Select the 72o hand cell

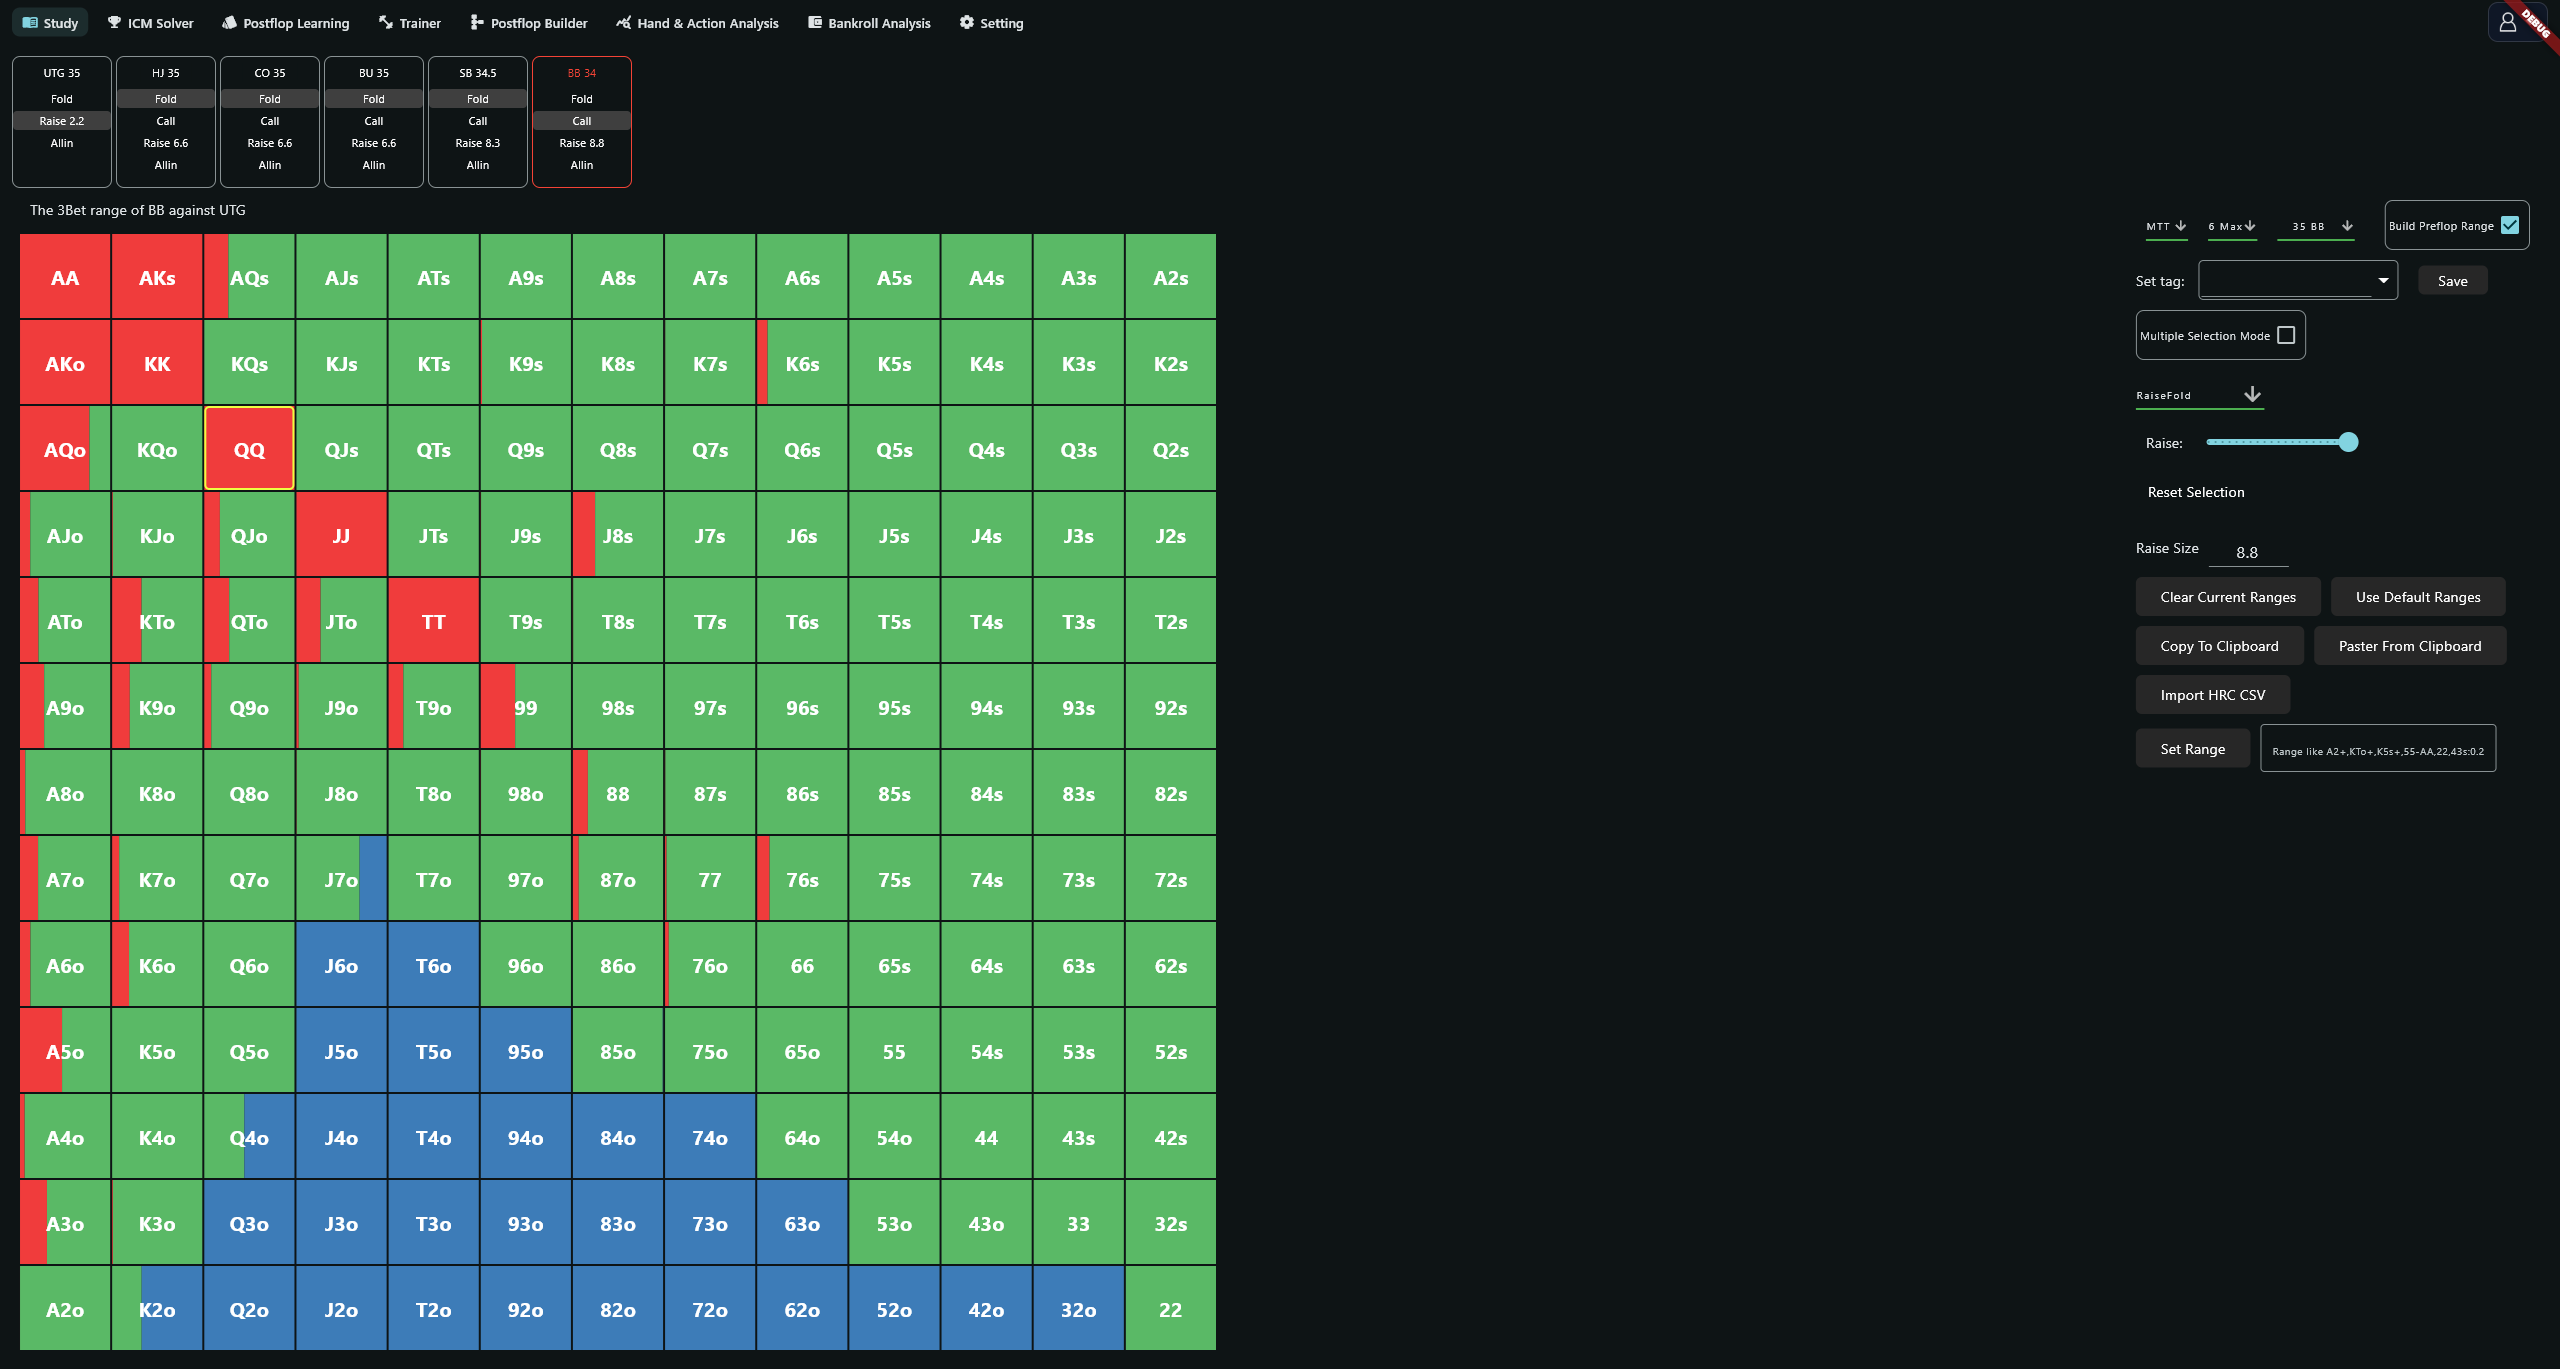pyautogui.click(x=710, y=1309)
